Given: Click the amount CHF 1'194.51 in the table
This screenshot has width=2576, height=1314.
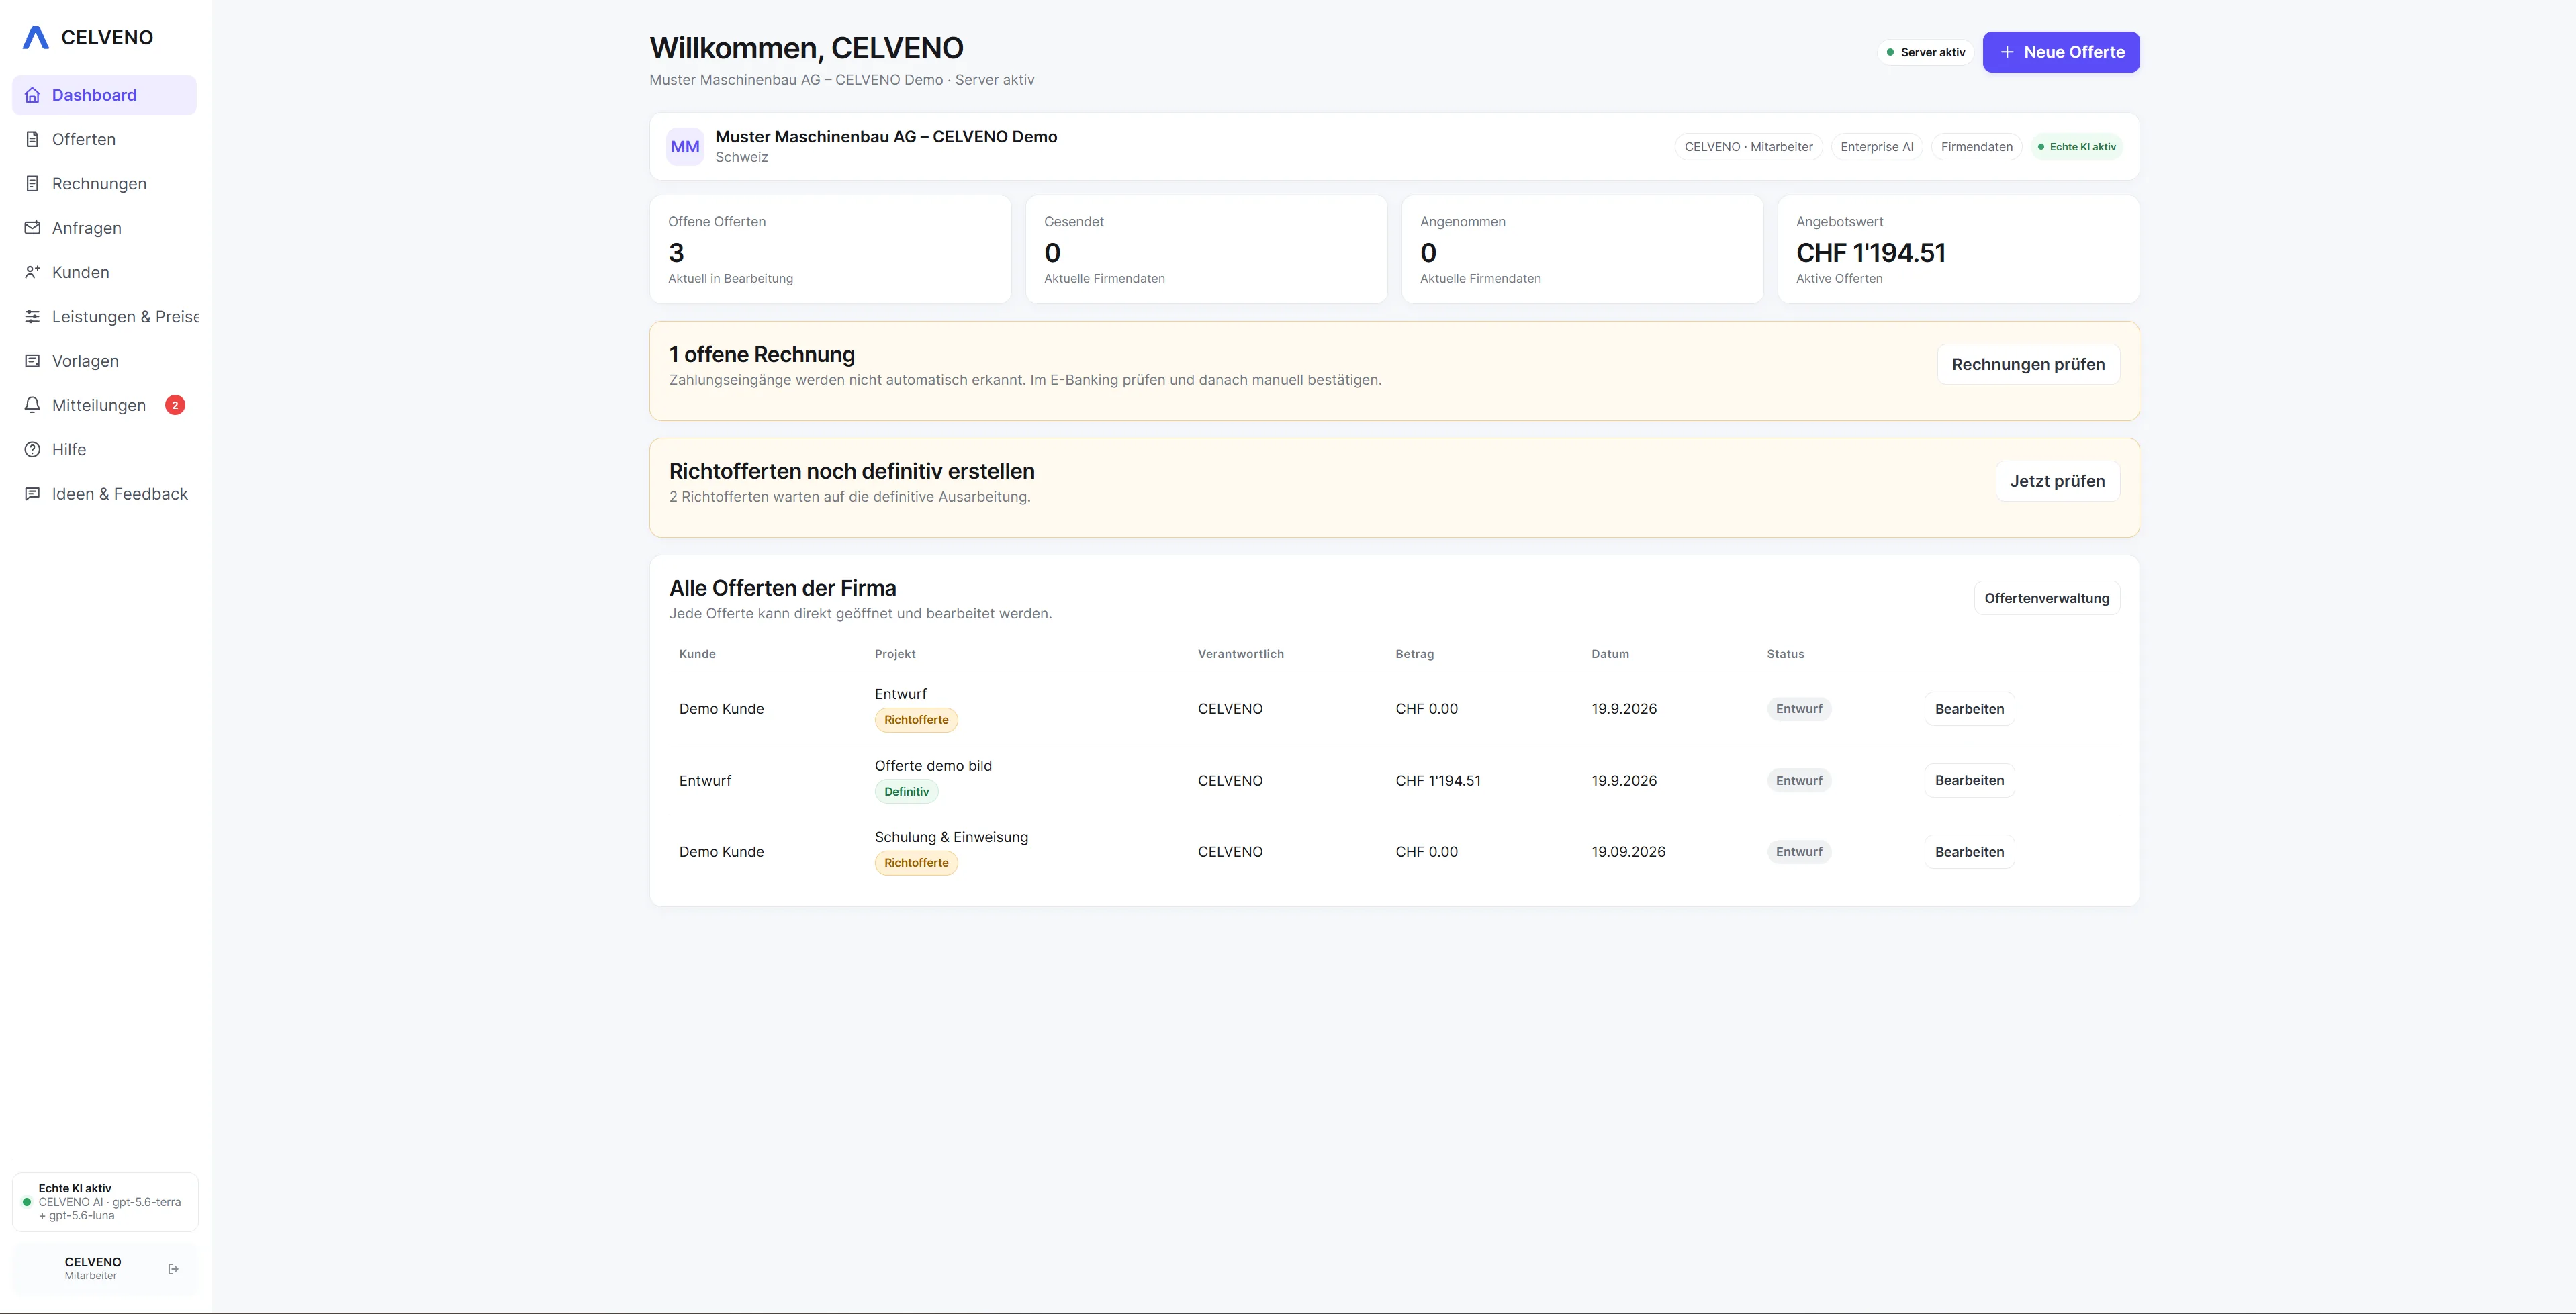Looking at the screenshot, I should pos(1438,781).
